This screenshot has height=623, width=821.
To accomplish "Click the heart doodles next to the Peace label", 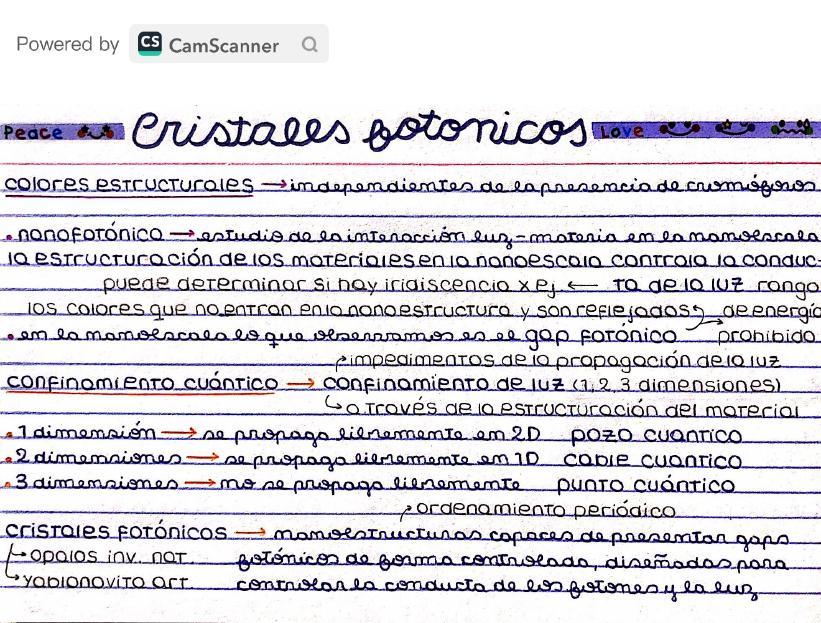I will tap(95, 131).
